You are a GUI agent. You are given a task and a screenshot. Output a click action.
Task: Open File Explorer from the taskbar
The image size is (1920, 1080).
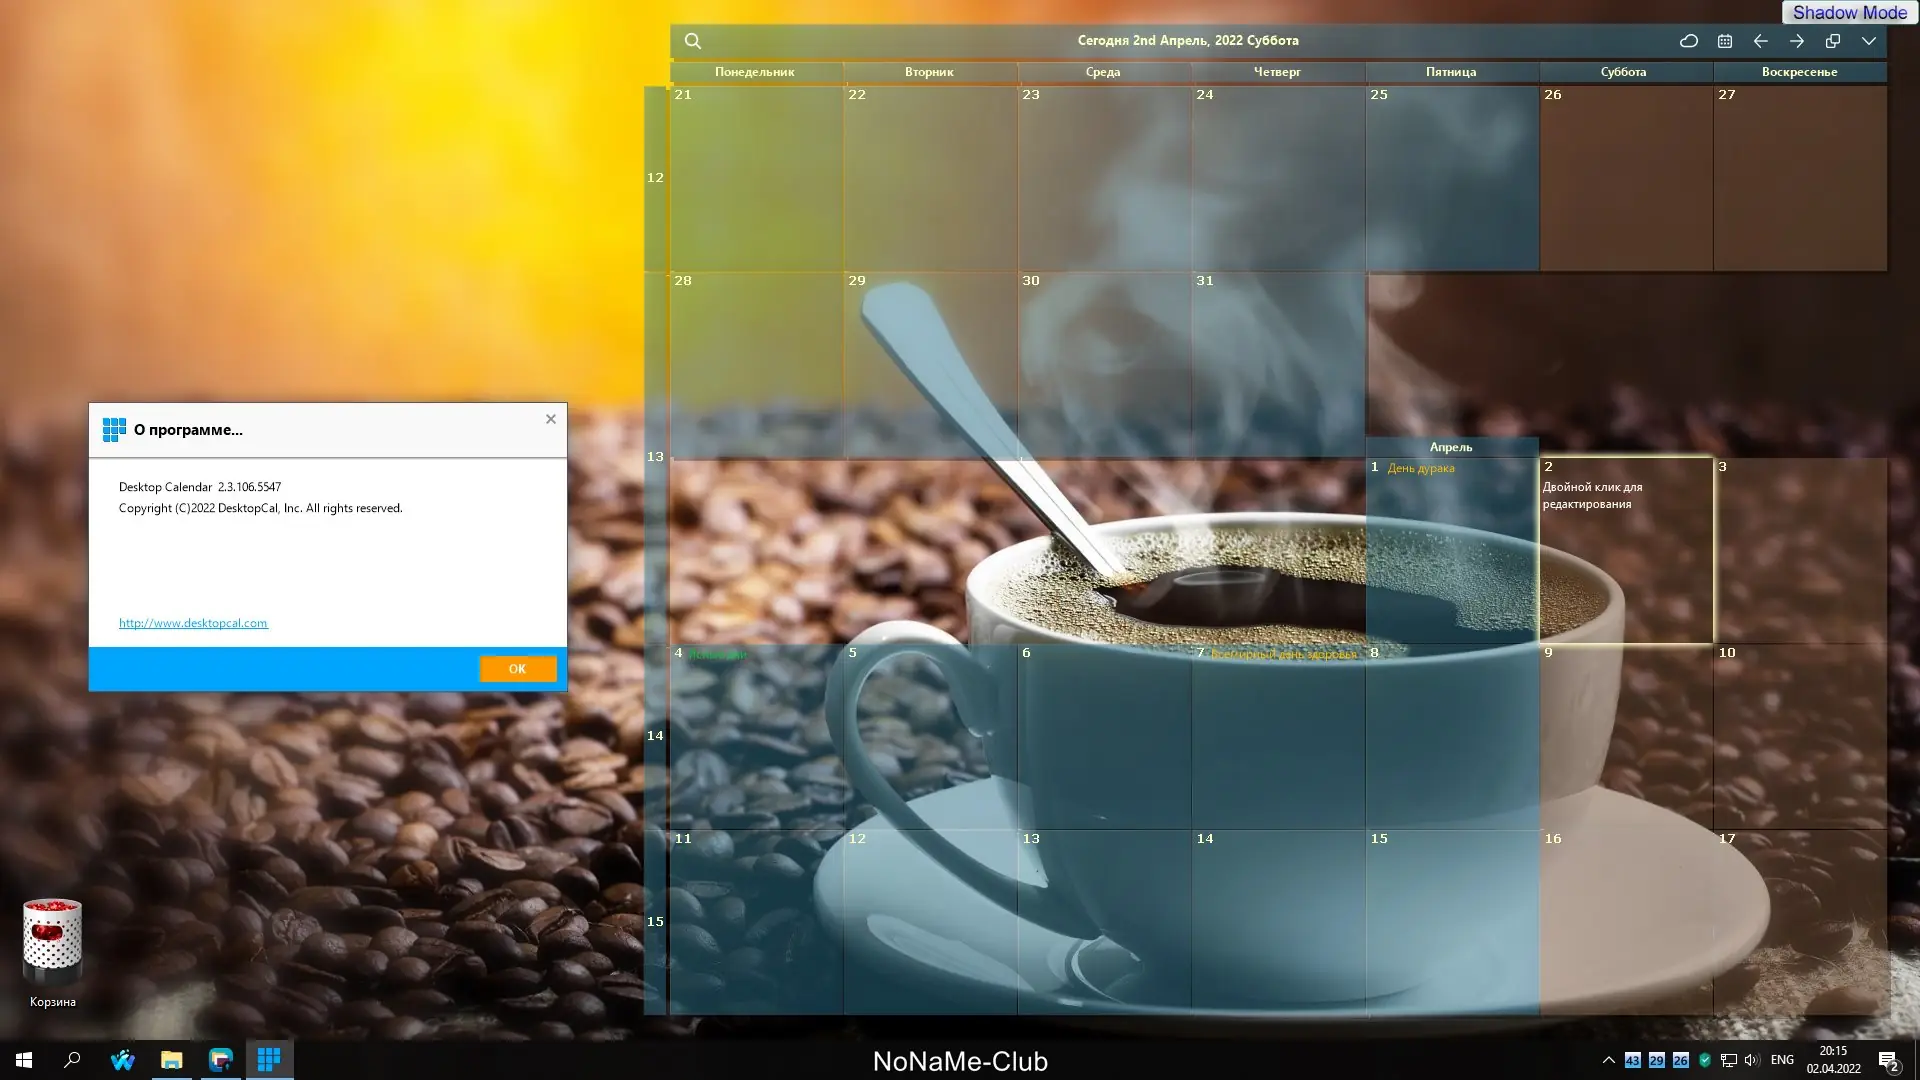pyautogui.click(x=172, y=1059)
